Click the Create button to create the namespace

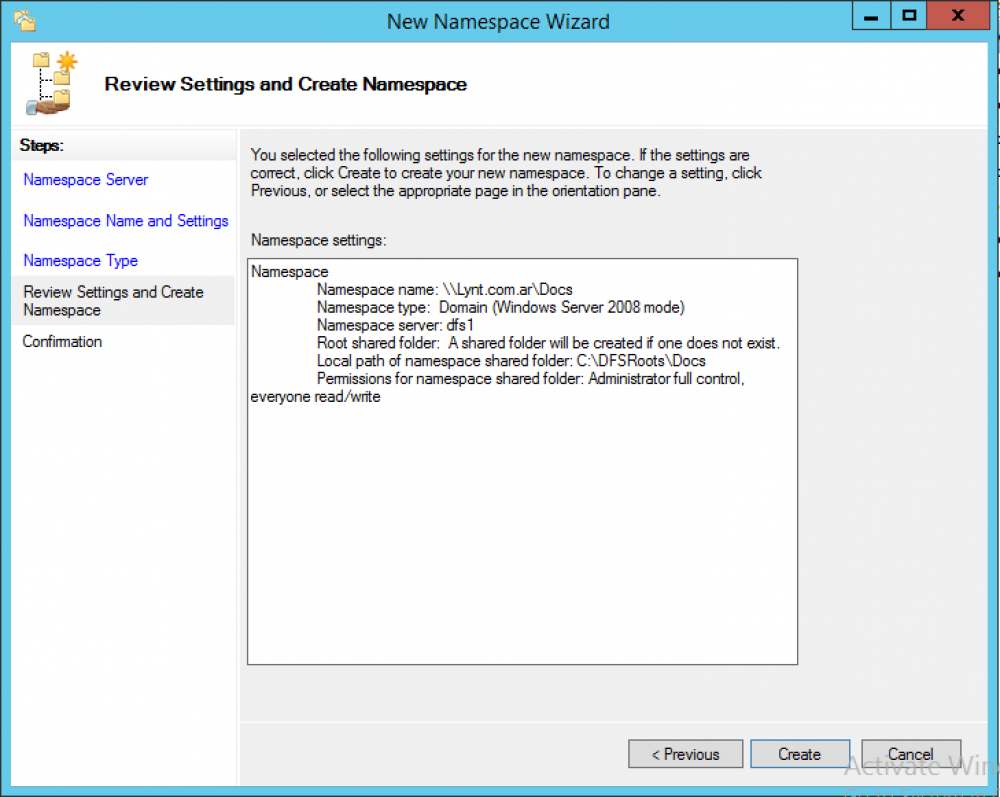tap(799, 754)
